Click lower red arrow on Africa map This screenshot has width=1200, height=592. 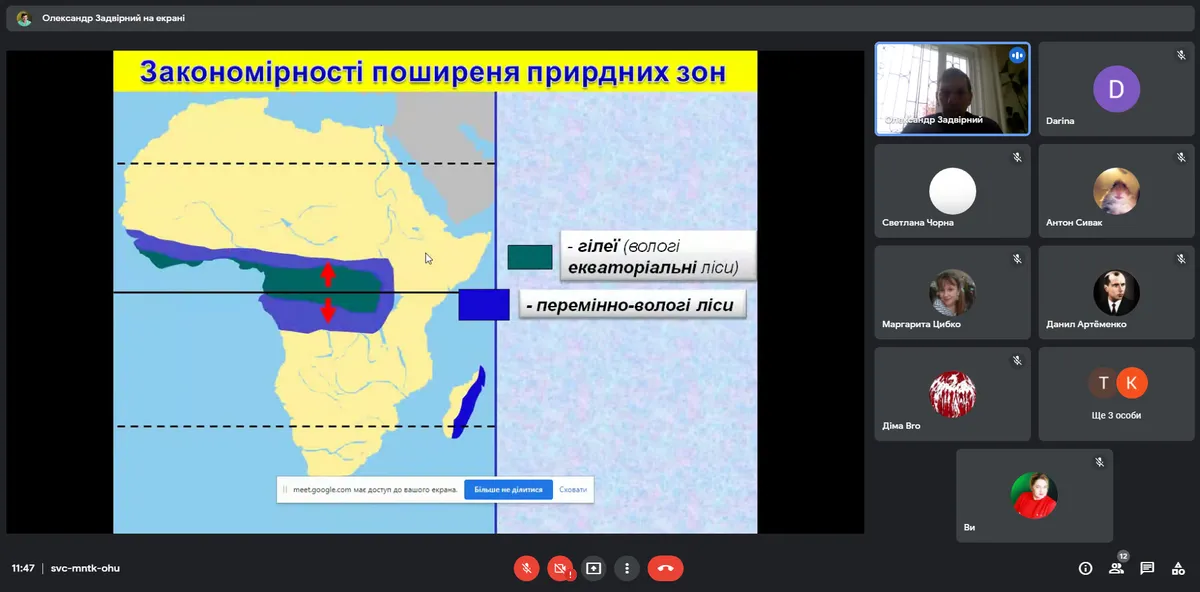[x=328, y=312]
